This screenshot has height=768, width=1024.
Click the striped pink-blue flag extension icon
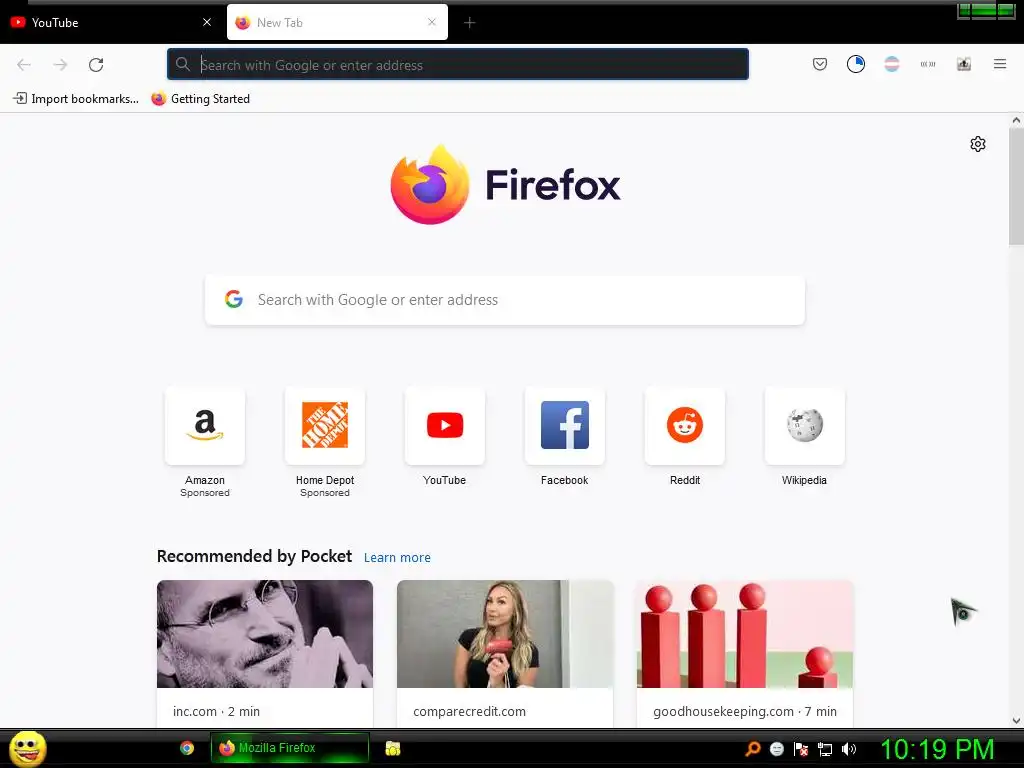click(891, 64)
